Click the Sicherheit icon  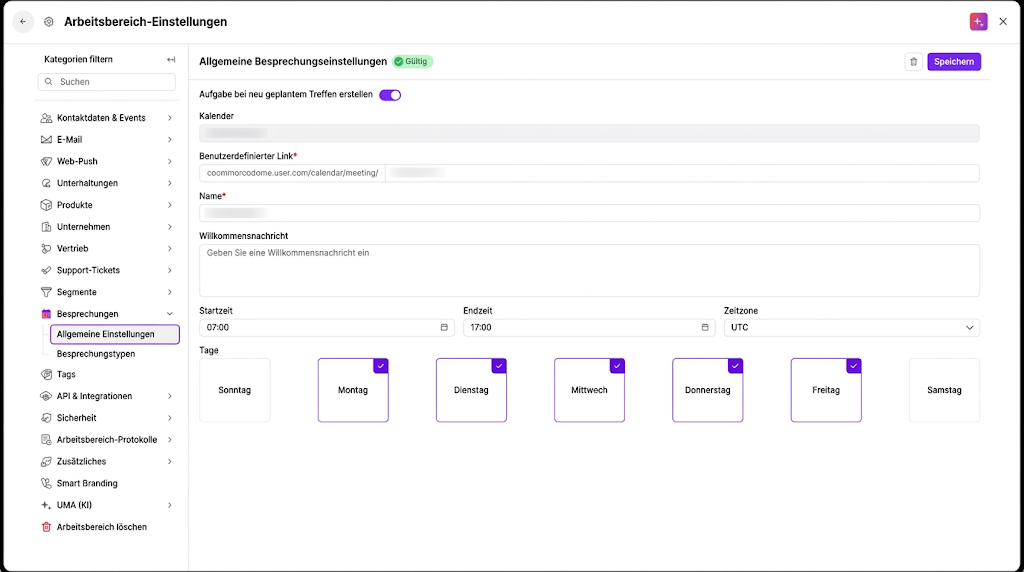pos(46,418)
